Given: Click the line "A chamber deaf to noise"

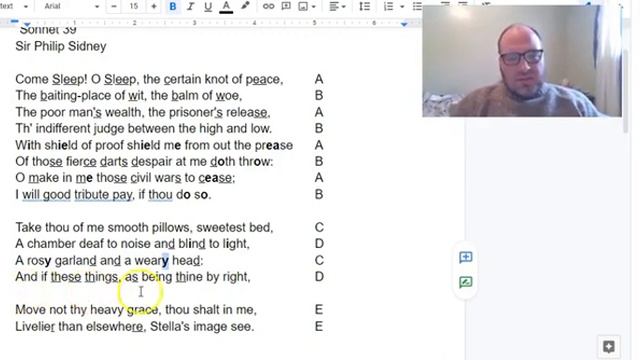Looking at the screenshot, I should (132, 244).
